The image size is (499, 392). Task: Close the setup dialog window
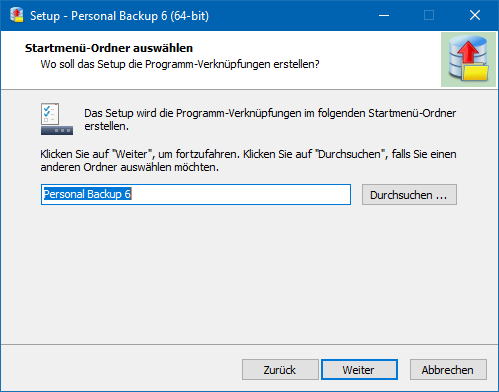pyautogui.click(x=475, y=15)
